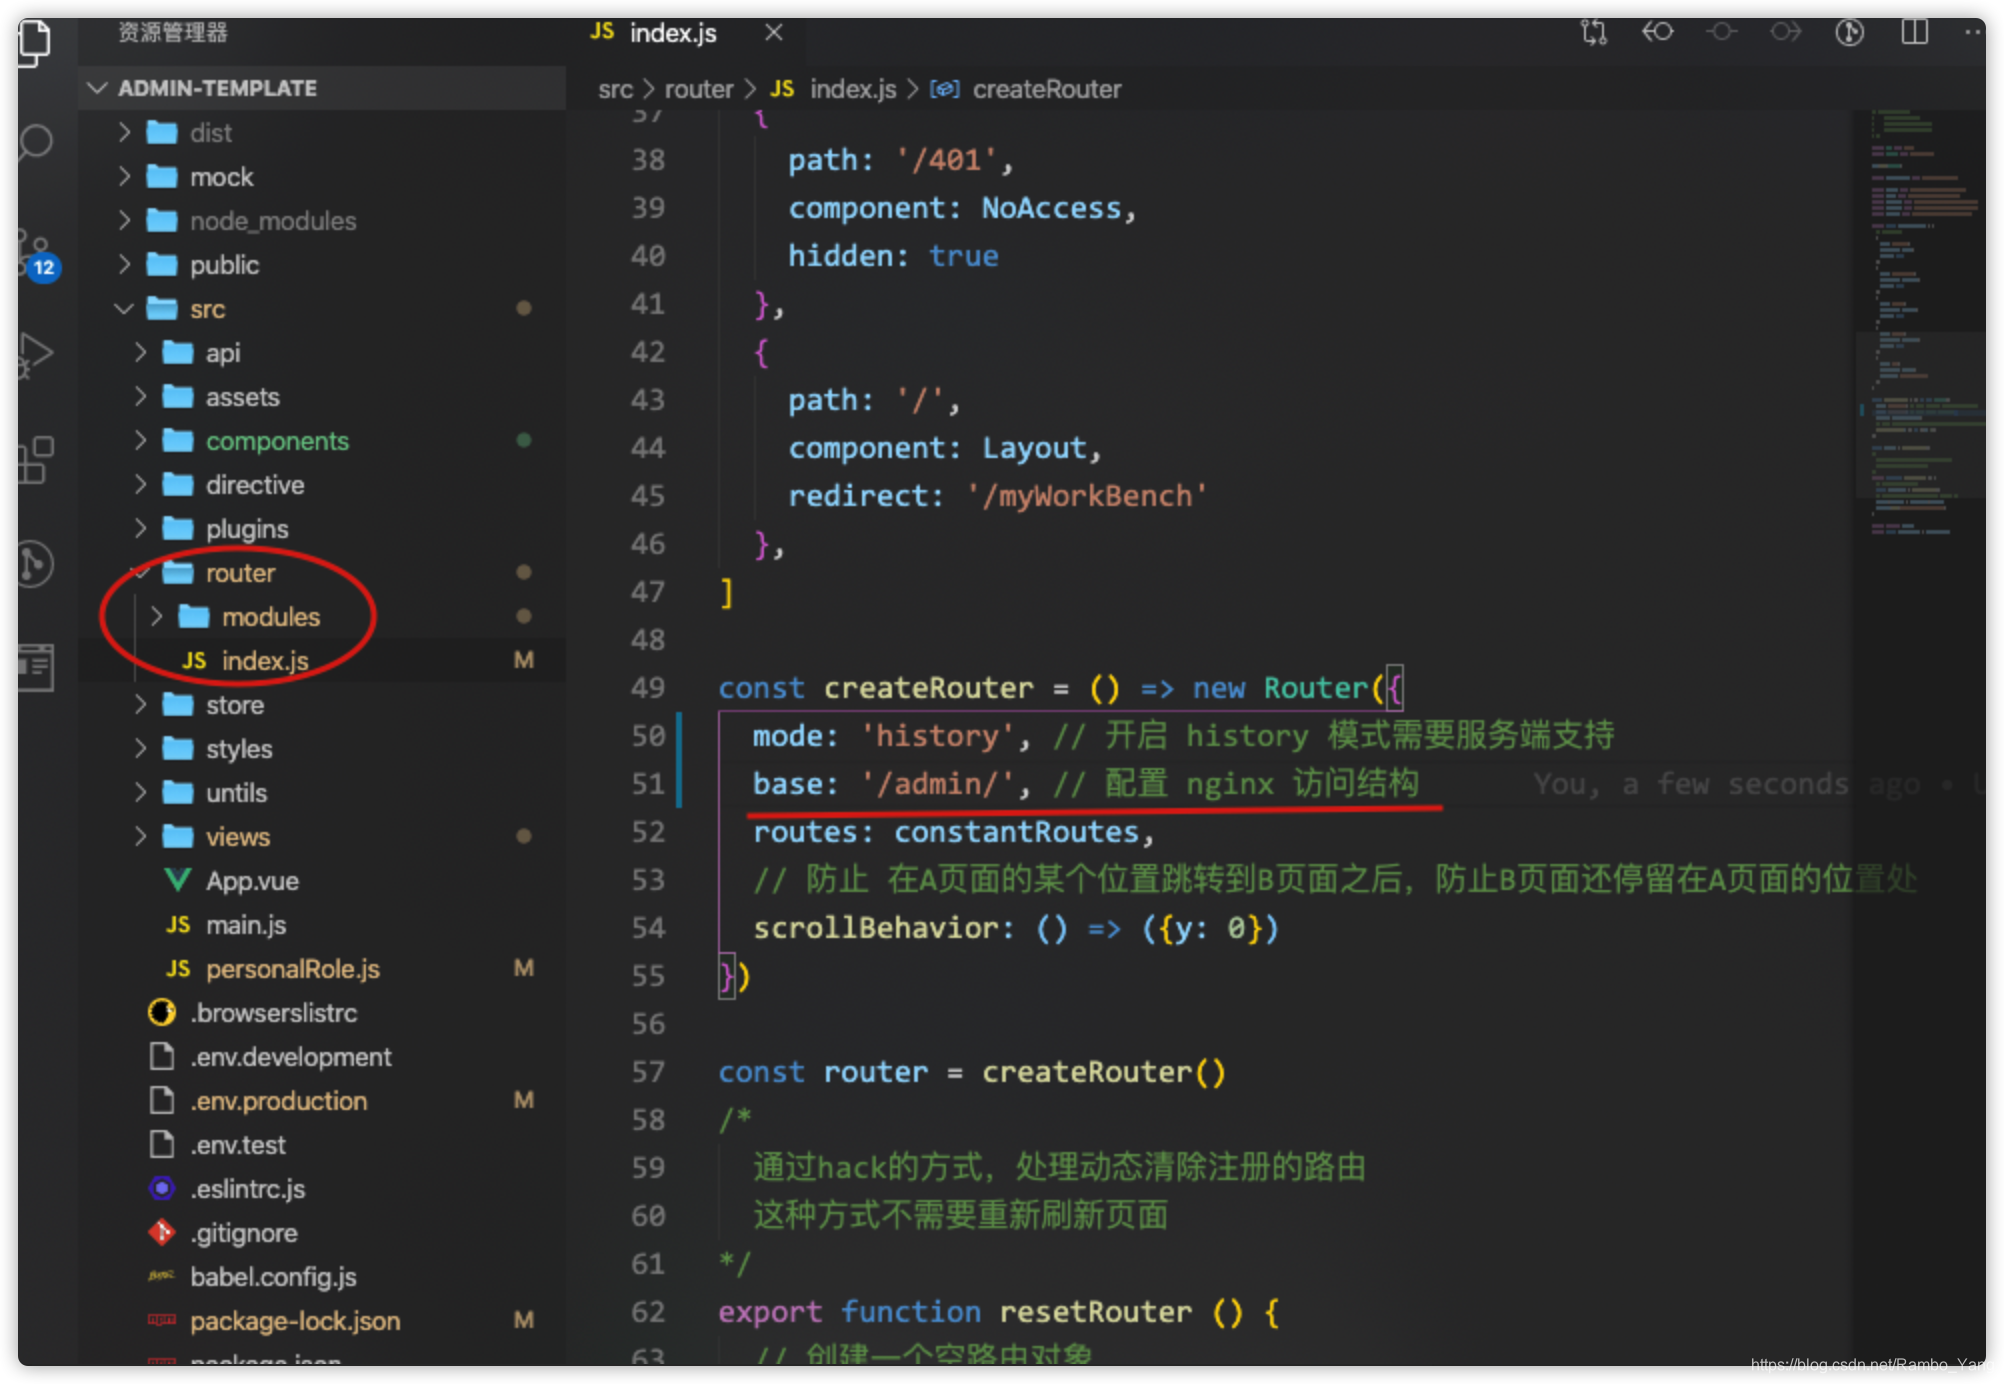Image resolution: width=2004 pixels, height=1384 pixels.
Task: Click the router breadcrumb segment
Action: [x=698, y=90]
